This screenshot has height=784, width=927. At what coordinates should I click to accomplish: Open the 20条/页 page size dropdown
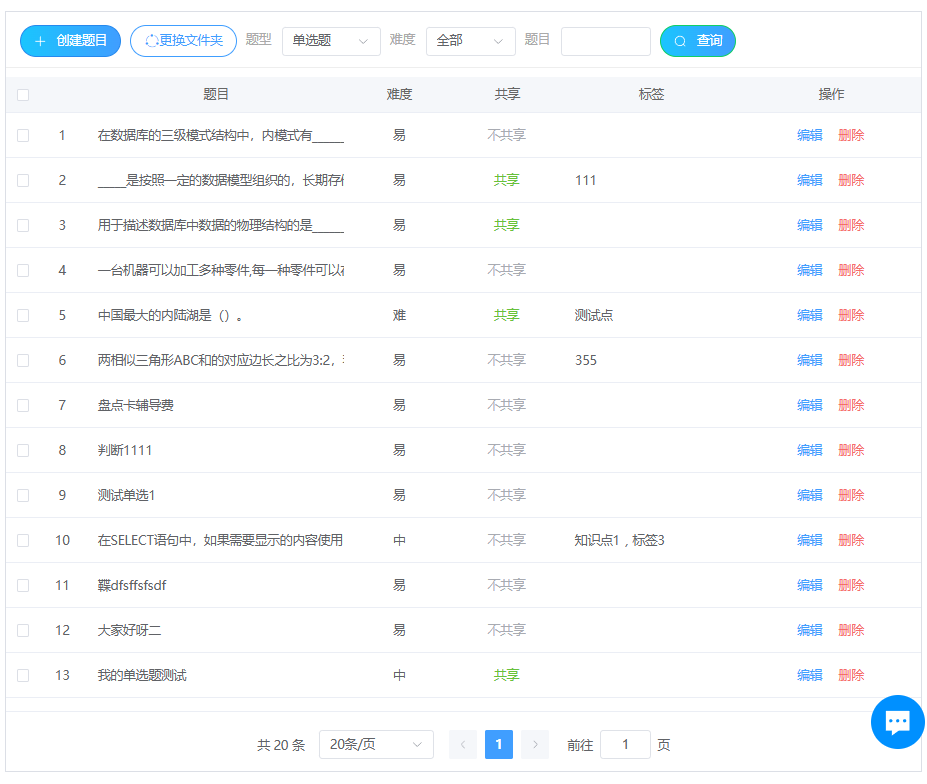(x=376, y=744)
